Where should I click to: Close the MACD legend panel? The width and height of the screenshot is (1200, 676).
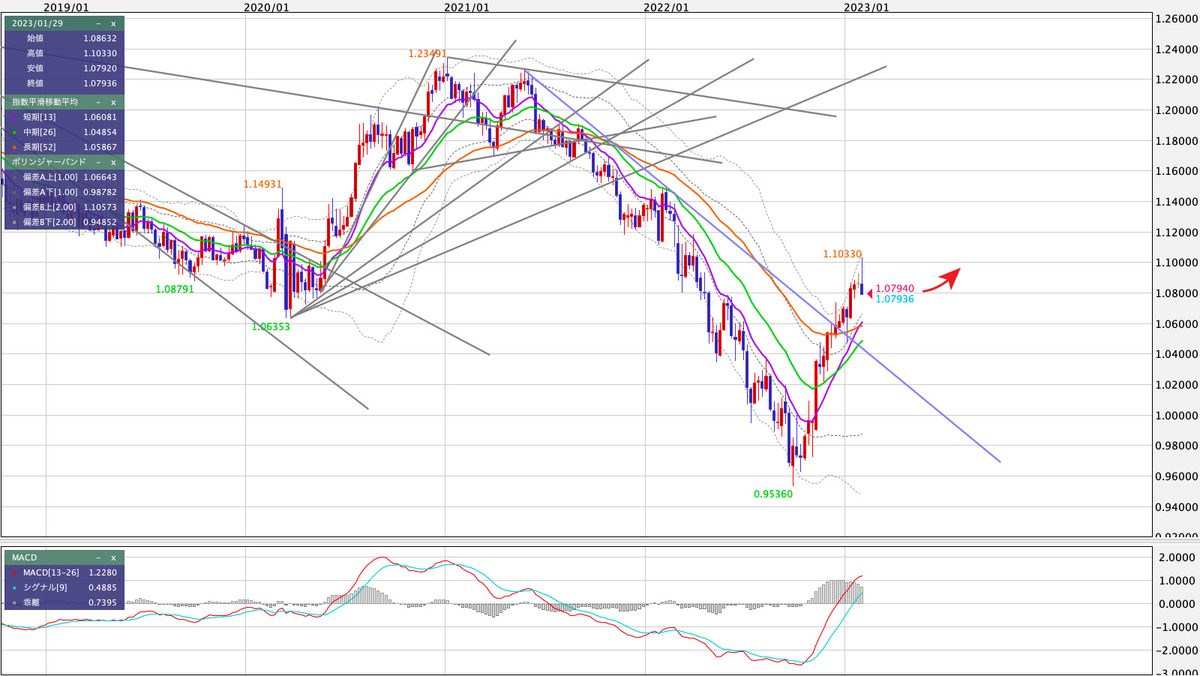(x=113, y=557)
